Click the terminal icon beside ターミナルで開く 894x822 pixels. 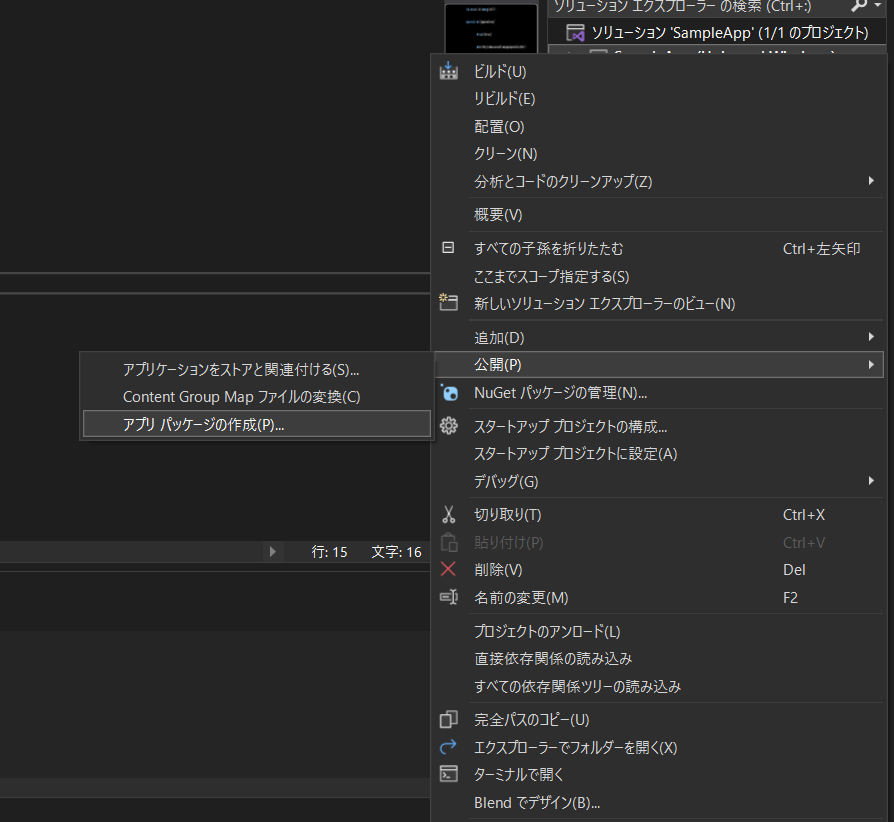tap(449, 774)
